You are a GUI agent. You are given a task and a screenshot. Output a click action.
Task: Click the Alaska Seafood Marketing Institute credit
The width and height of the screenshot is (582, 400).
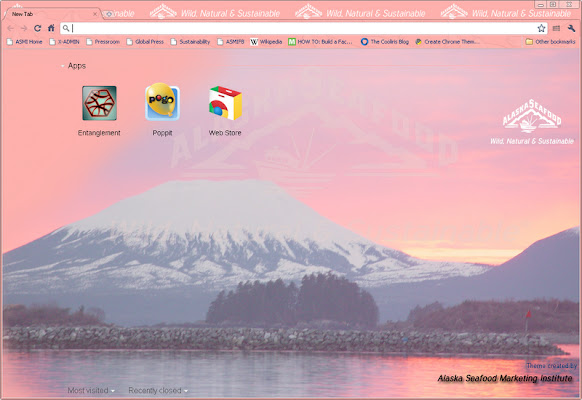(505, 378)
